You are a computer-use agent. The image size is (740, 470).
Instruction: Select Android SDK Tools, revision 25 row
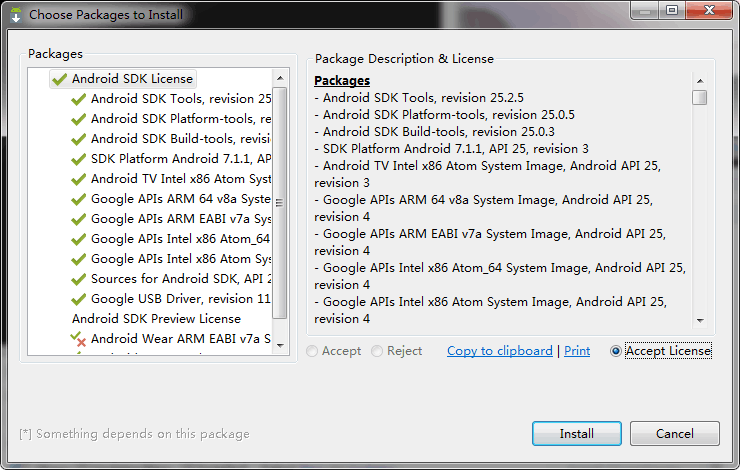[171, 99]
